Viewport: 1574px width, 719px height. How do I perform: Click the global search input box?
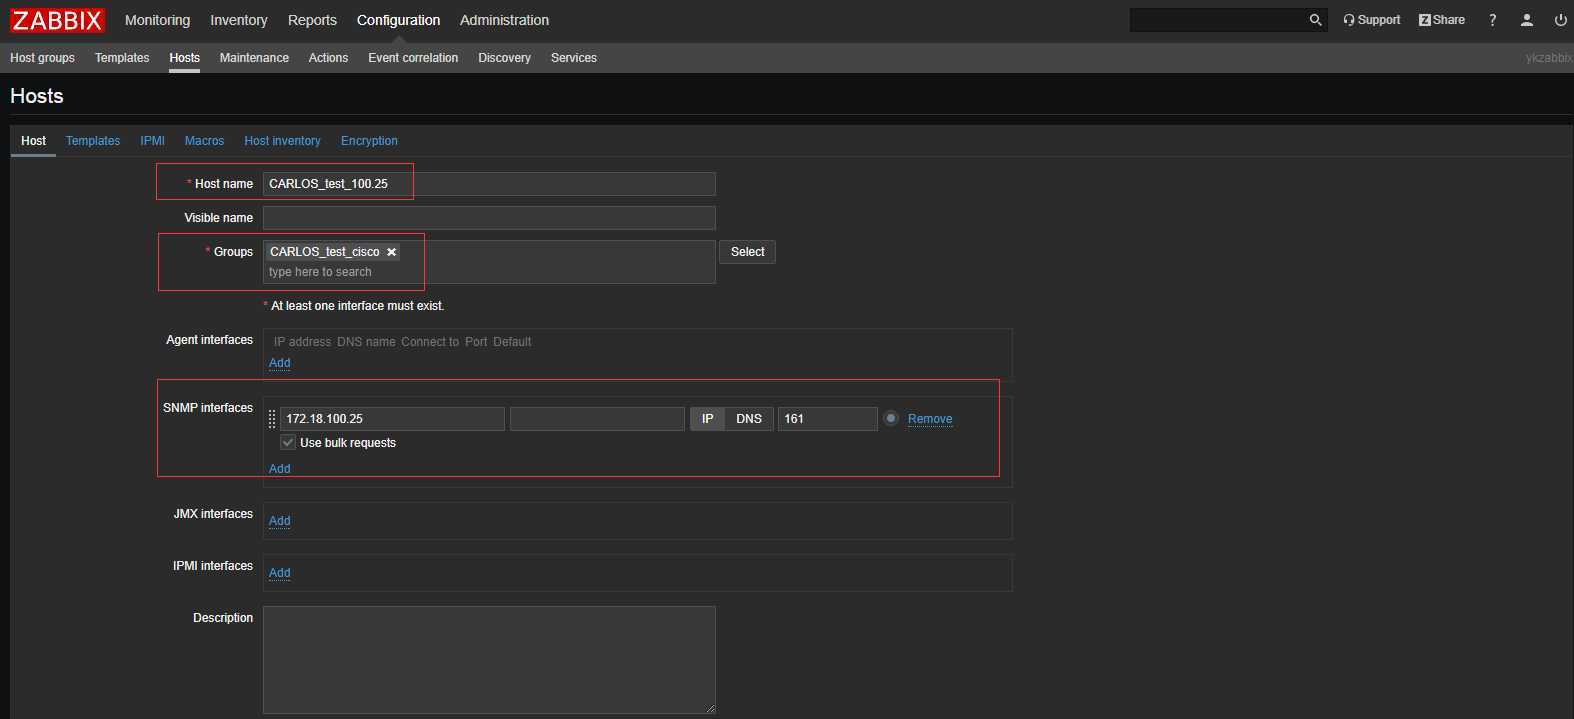tap(1218, 20)
